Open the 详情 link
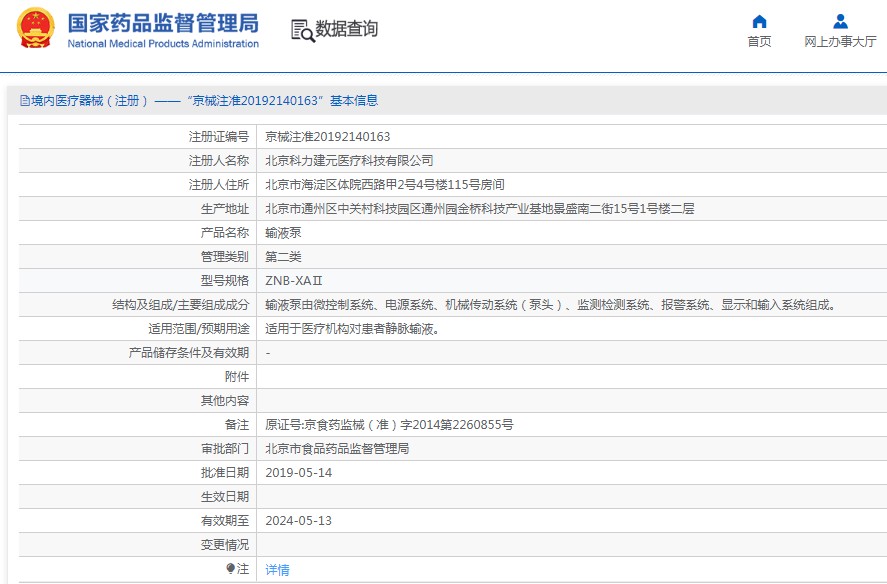 pos(277,570)
